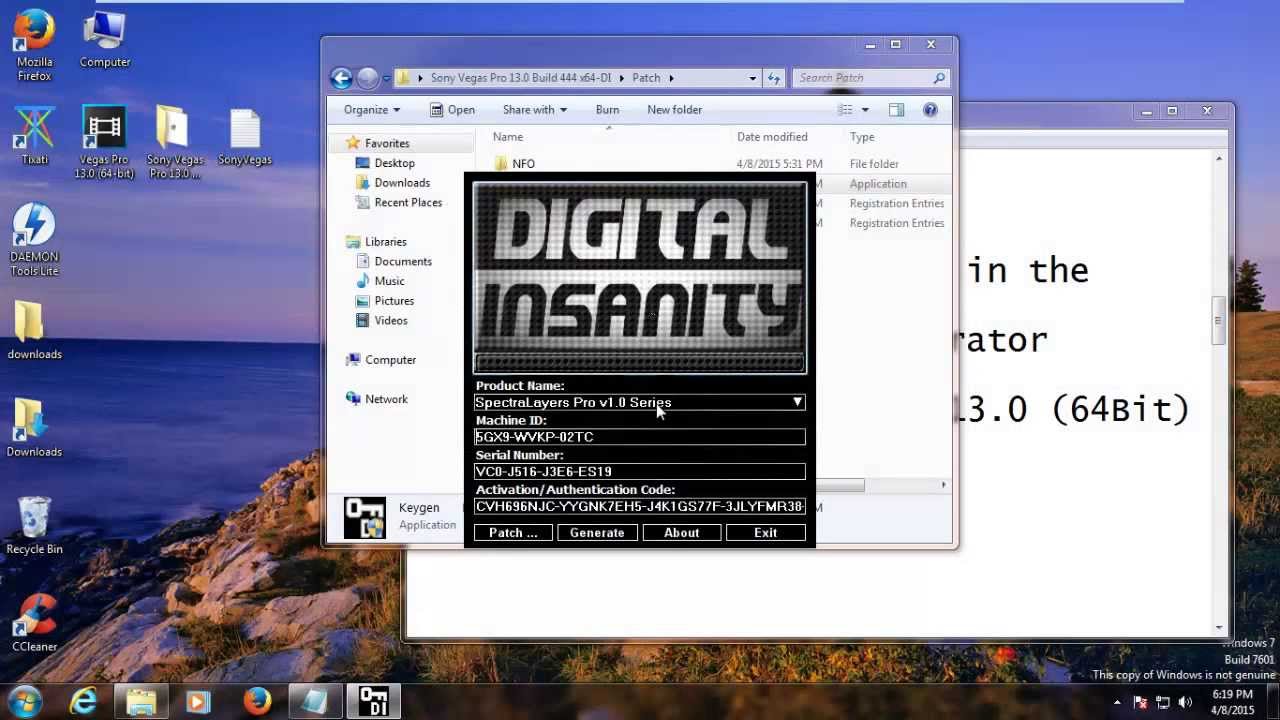The height and width of the screenshot is (720, 1280).
Task: Expand the address bar history dropdown
Action: [x=752, y=78]
